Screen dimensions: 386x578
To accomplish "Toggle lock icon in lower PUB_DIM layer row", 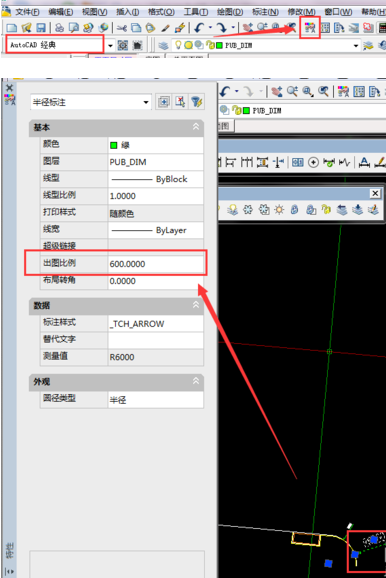I will pos(236,110).
